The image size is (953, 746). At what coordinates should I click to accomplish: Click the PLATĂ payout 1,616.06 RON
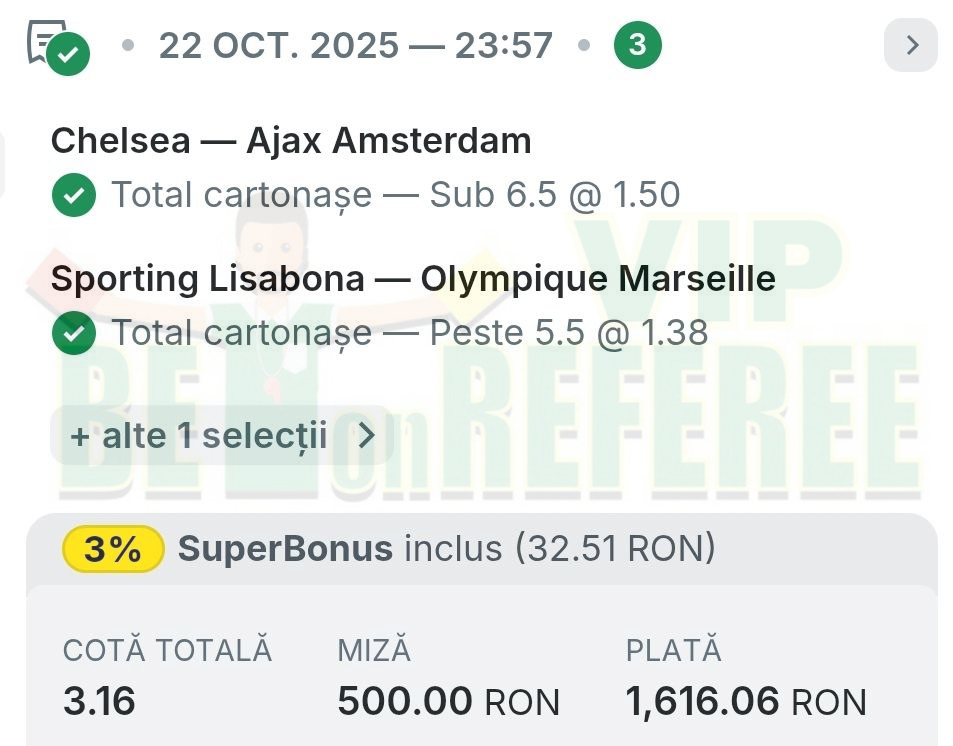tap(745, 702)
